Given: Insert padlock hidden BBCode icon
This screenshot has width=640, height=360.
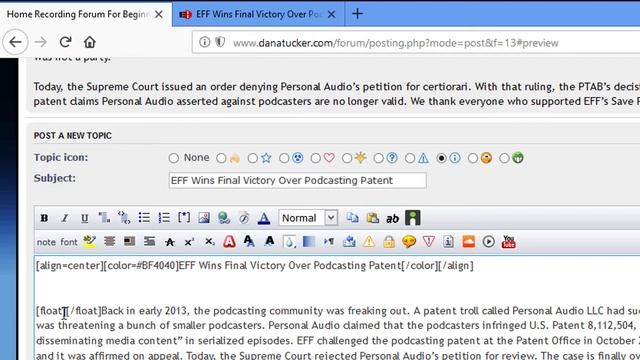Looking at the screenshot, I should [389, 242].
